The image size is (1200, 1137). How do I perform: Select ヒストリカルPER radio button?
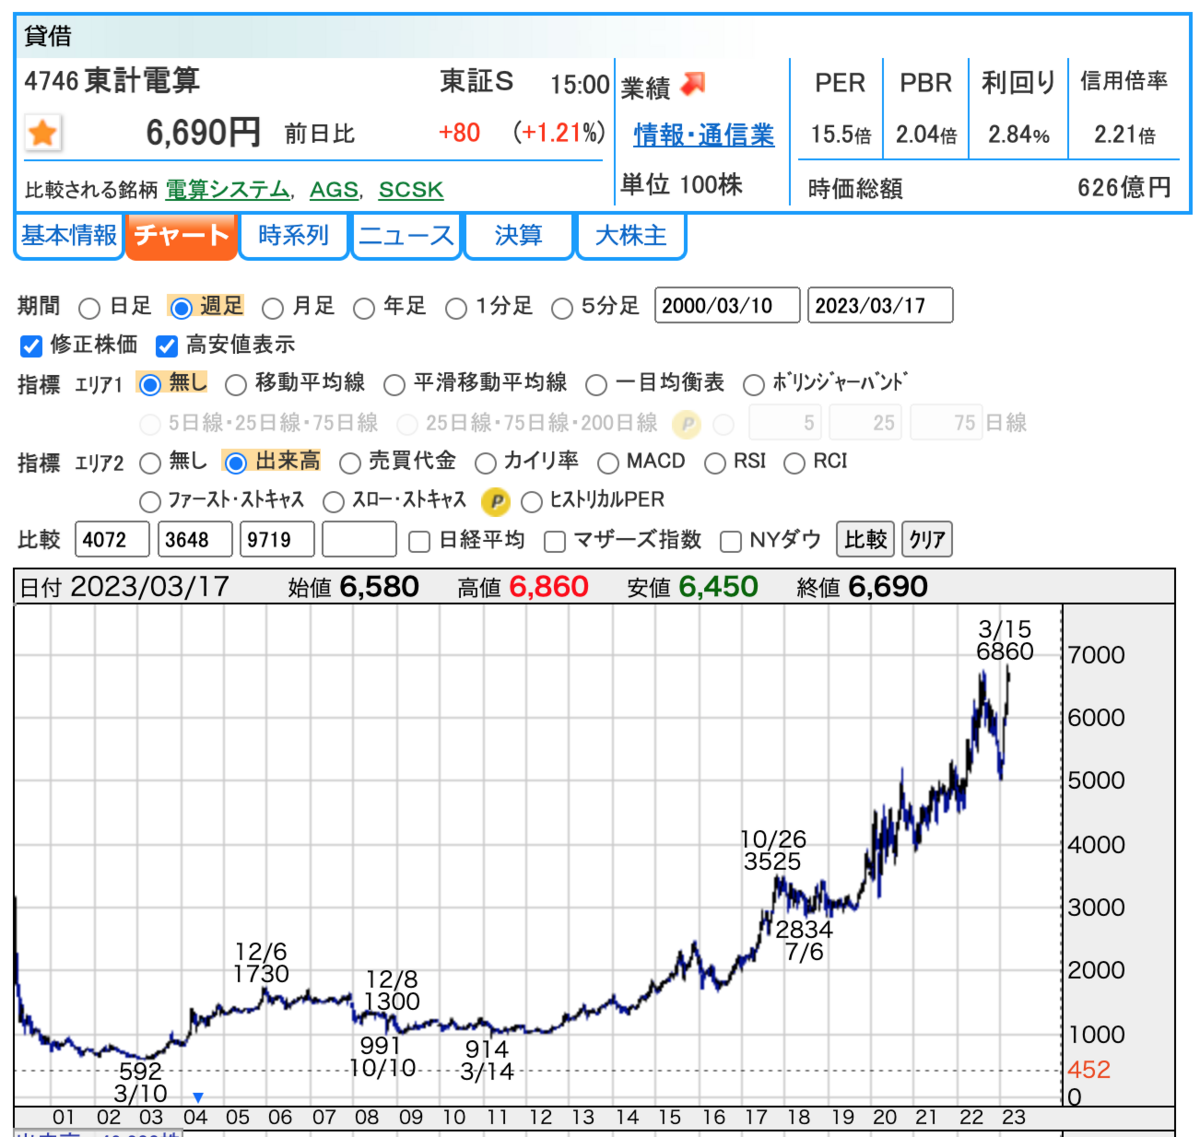[532, 502]
